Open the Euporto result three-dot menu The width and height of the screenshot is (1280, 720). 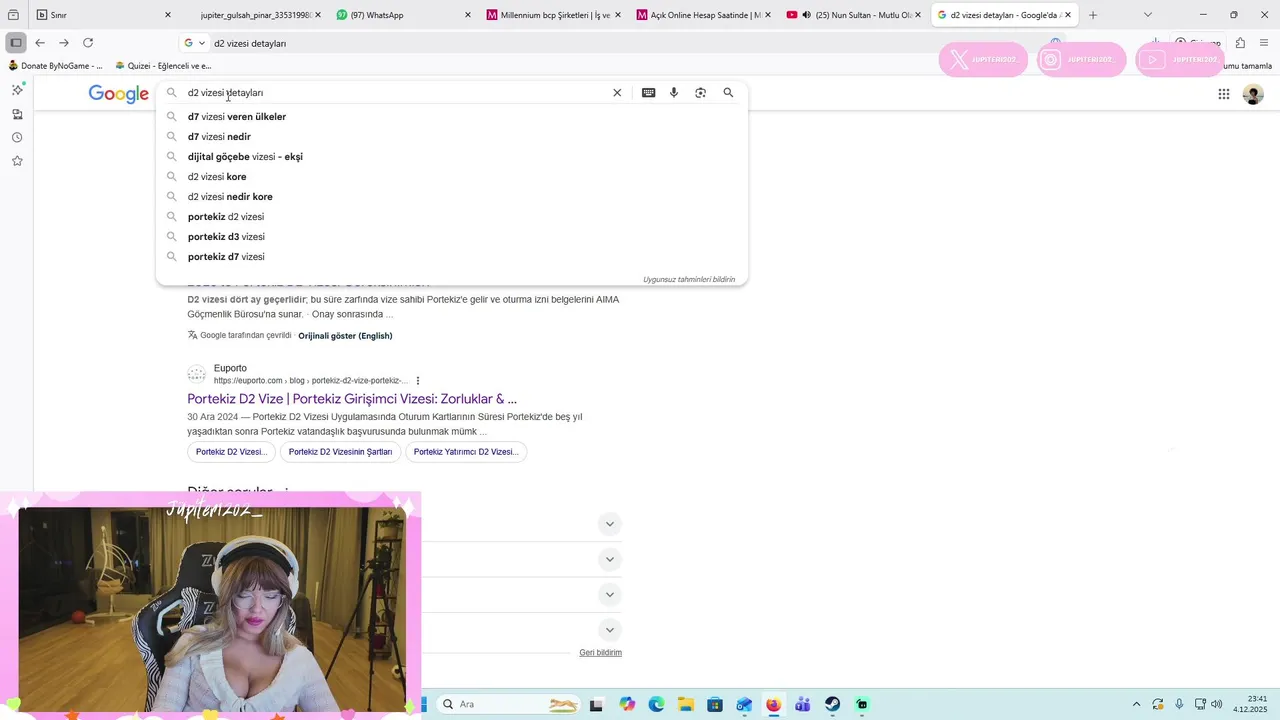[418, 381]
